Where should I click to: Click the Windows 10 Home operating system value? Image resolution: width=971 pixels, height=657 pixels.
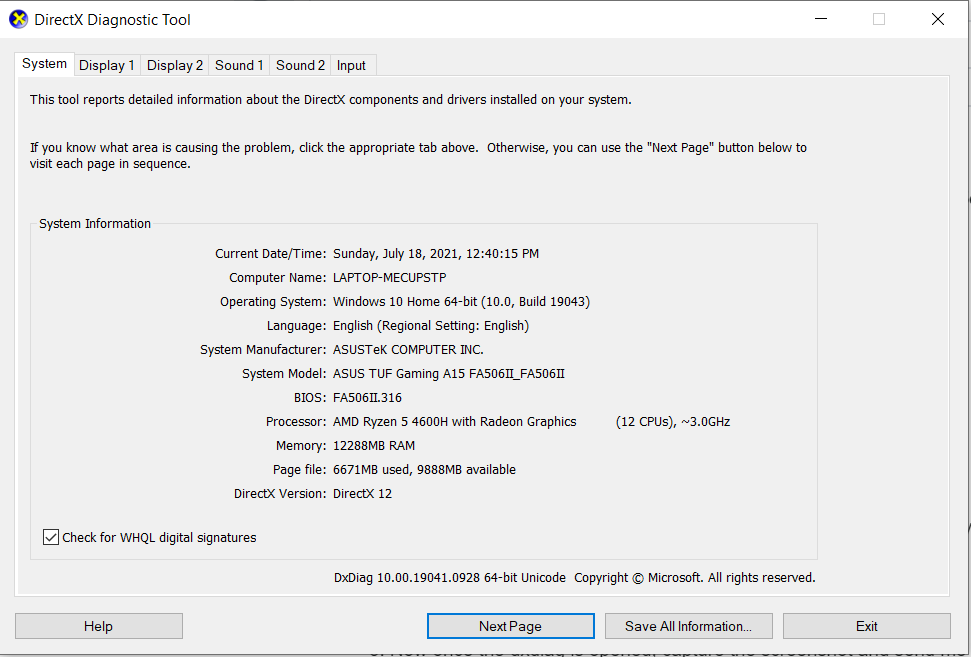tap(461, 302)
